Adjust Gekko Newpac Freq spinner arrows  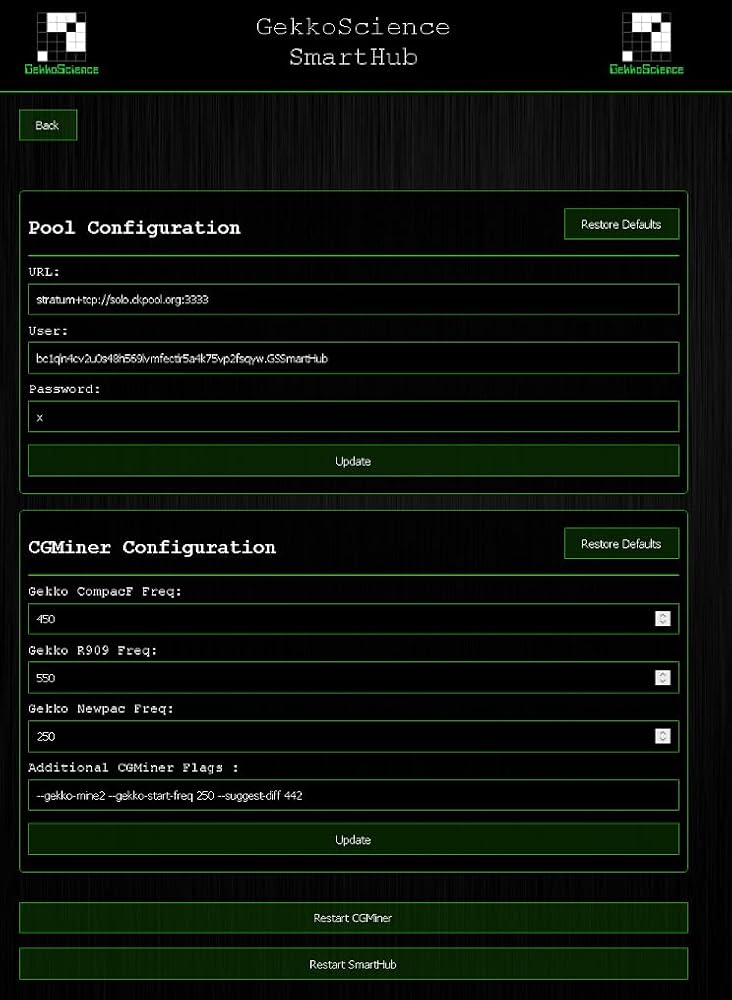click(x=662, y=736)
